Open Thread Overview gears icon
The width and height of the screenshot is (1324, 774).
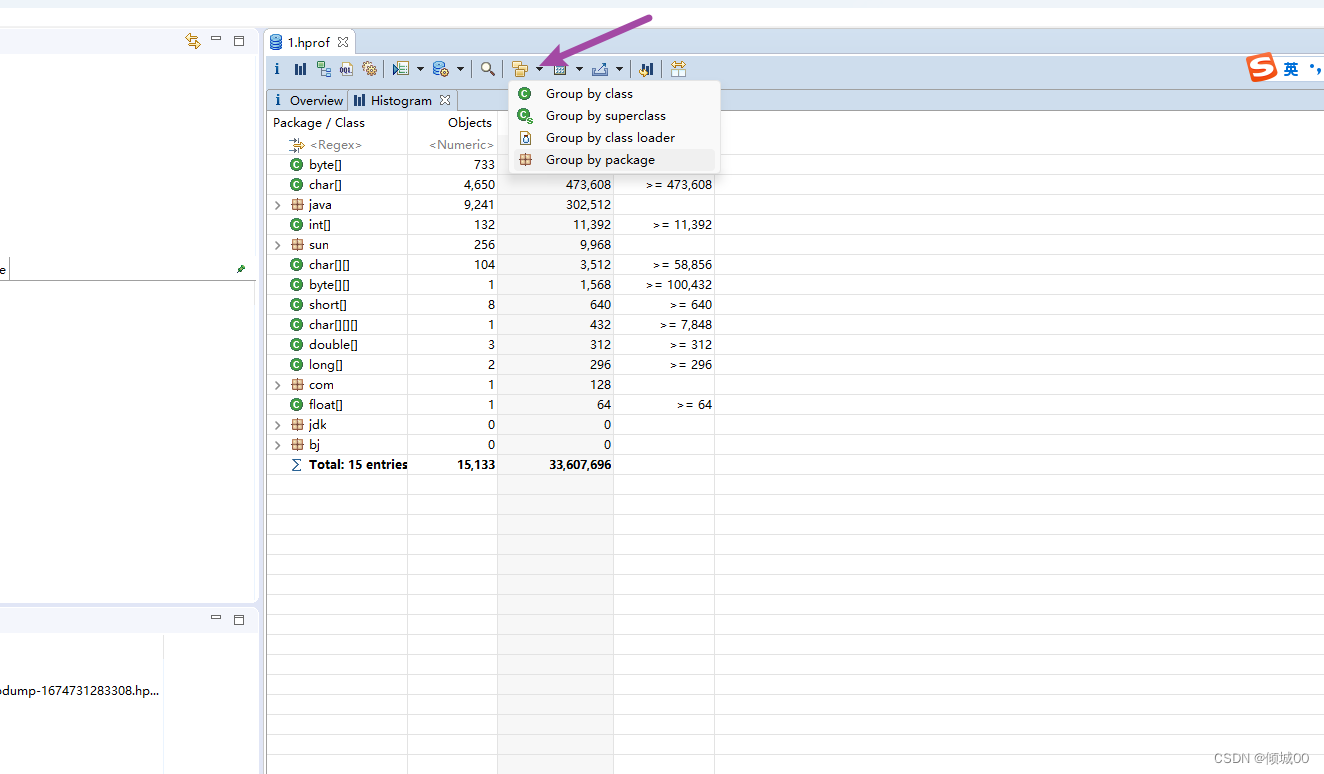[370, 69]
